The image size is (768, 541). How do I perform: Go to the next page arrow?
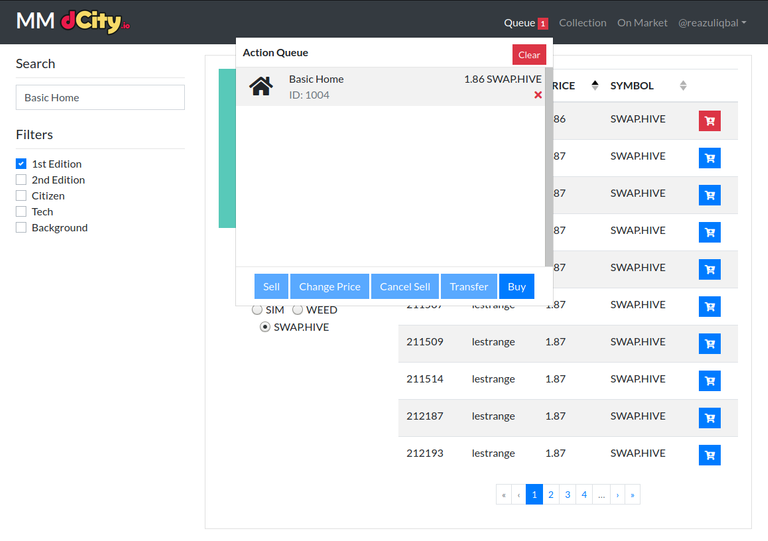point(618,494)
